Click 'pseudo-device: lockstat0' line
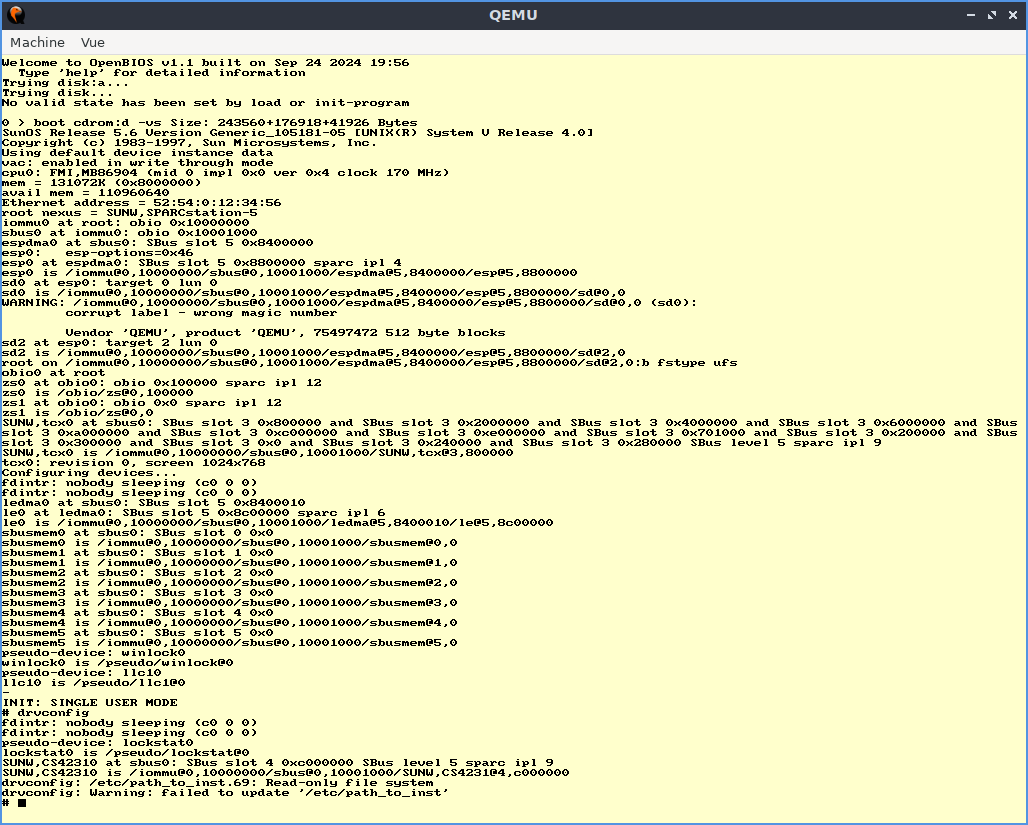Screen dimensions: 1028x825 [98, 743]
